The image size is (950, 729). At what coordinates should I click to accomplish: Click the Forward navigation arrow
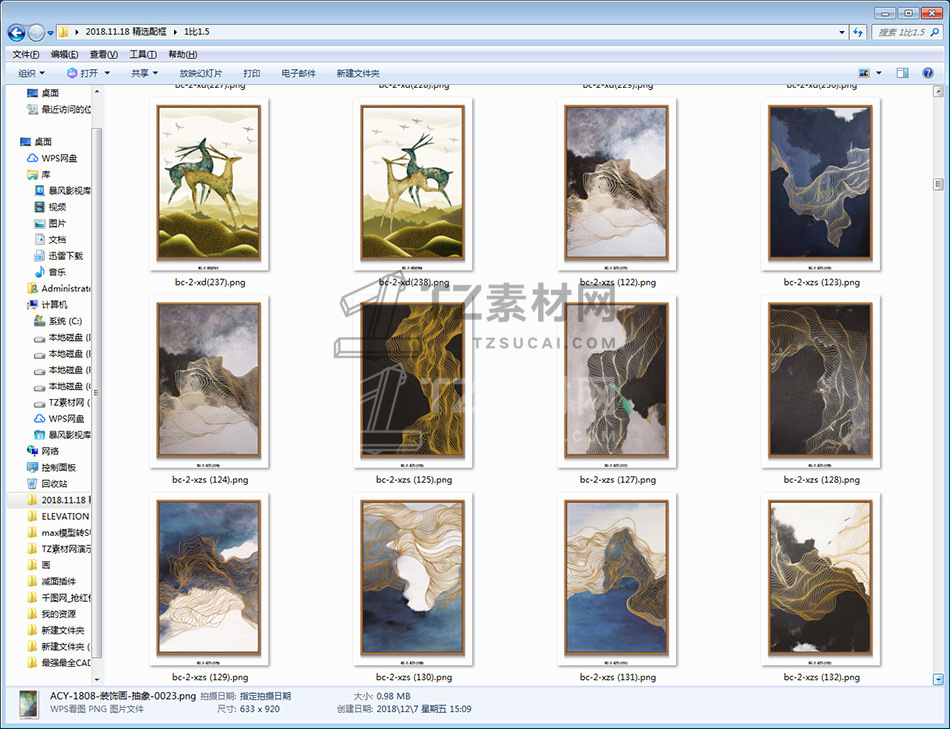[37, 32]
